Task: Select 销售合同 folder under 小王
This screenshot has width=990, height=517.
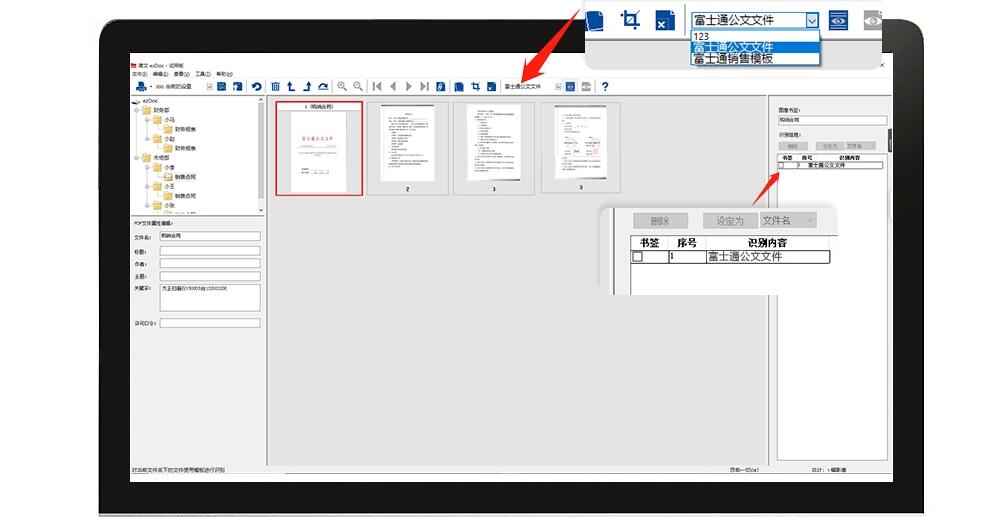Action: (x=185, y=196)
